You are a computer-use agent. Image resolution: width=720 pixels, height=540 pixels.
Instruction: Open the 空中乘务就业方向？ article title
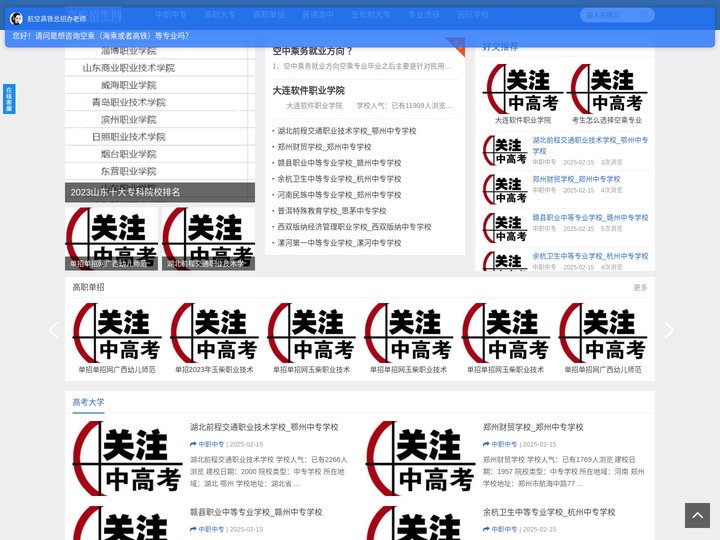click(x=312, y=51)
